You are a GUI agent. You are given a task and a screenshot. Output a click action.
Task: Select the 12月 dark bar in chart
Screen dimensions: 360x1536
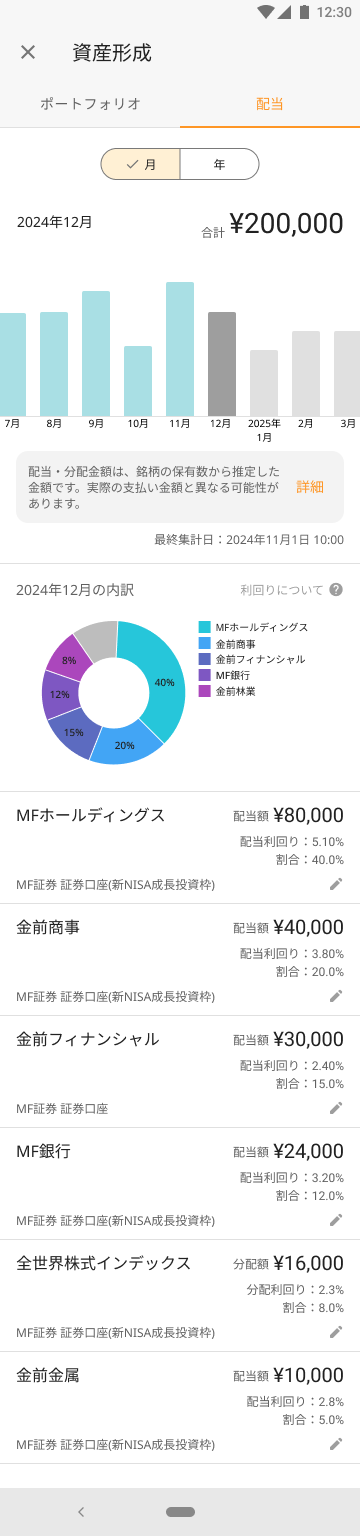click(x=222, y=364)
